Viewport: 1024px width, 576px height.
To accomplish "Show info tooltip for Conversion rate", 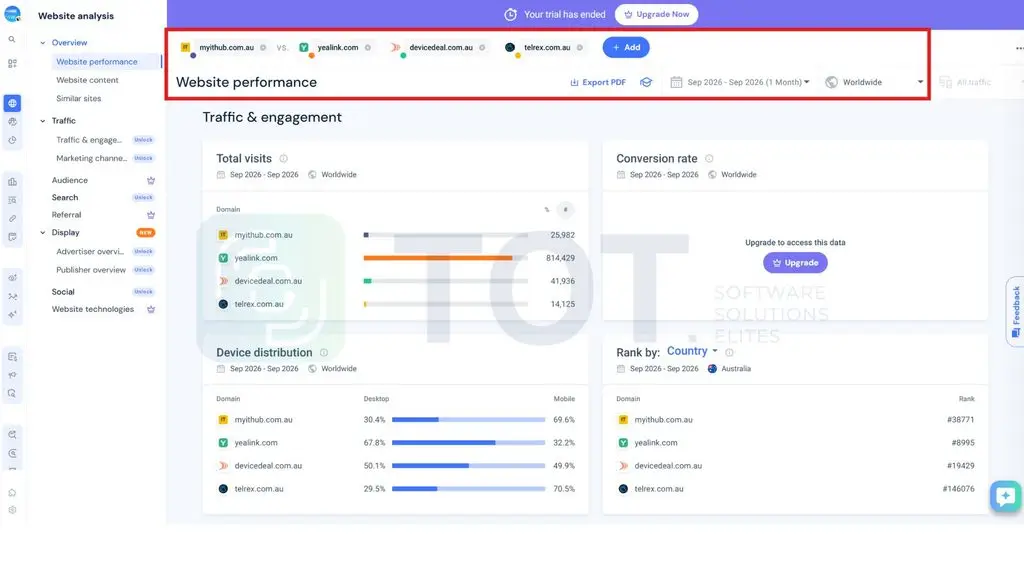I will (709, 159).
